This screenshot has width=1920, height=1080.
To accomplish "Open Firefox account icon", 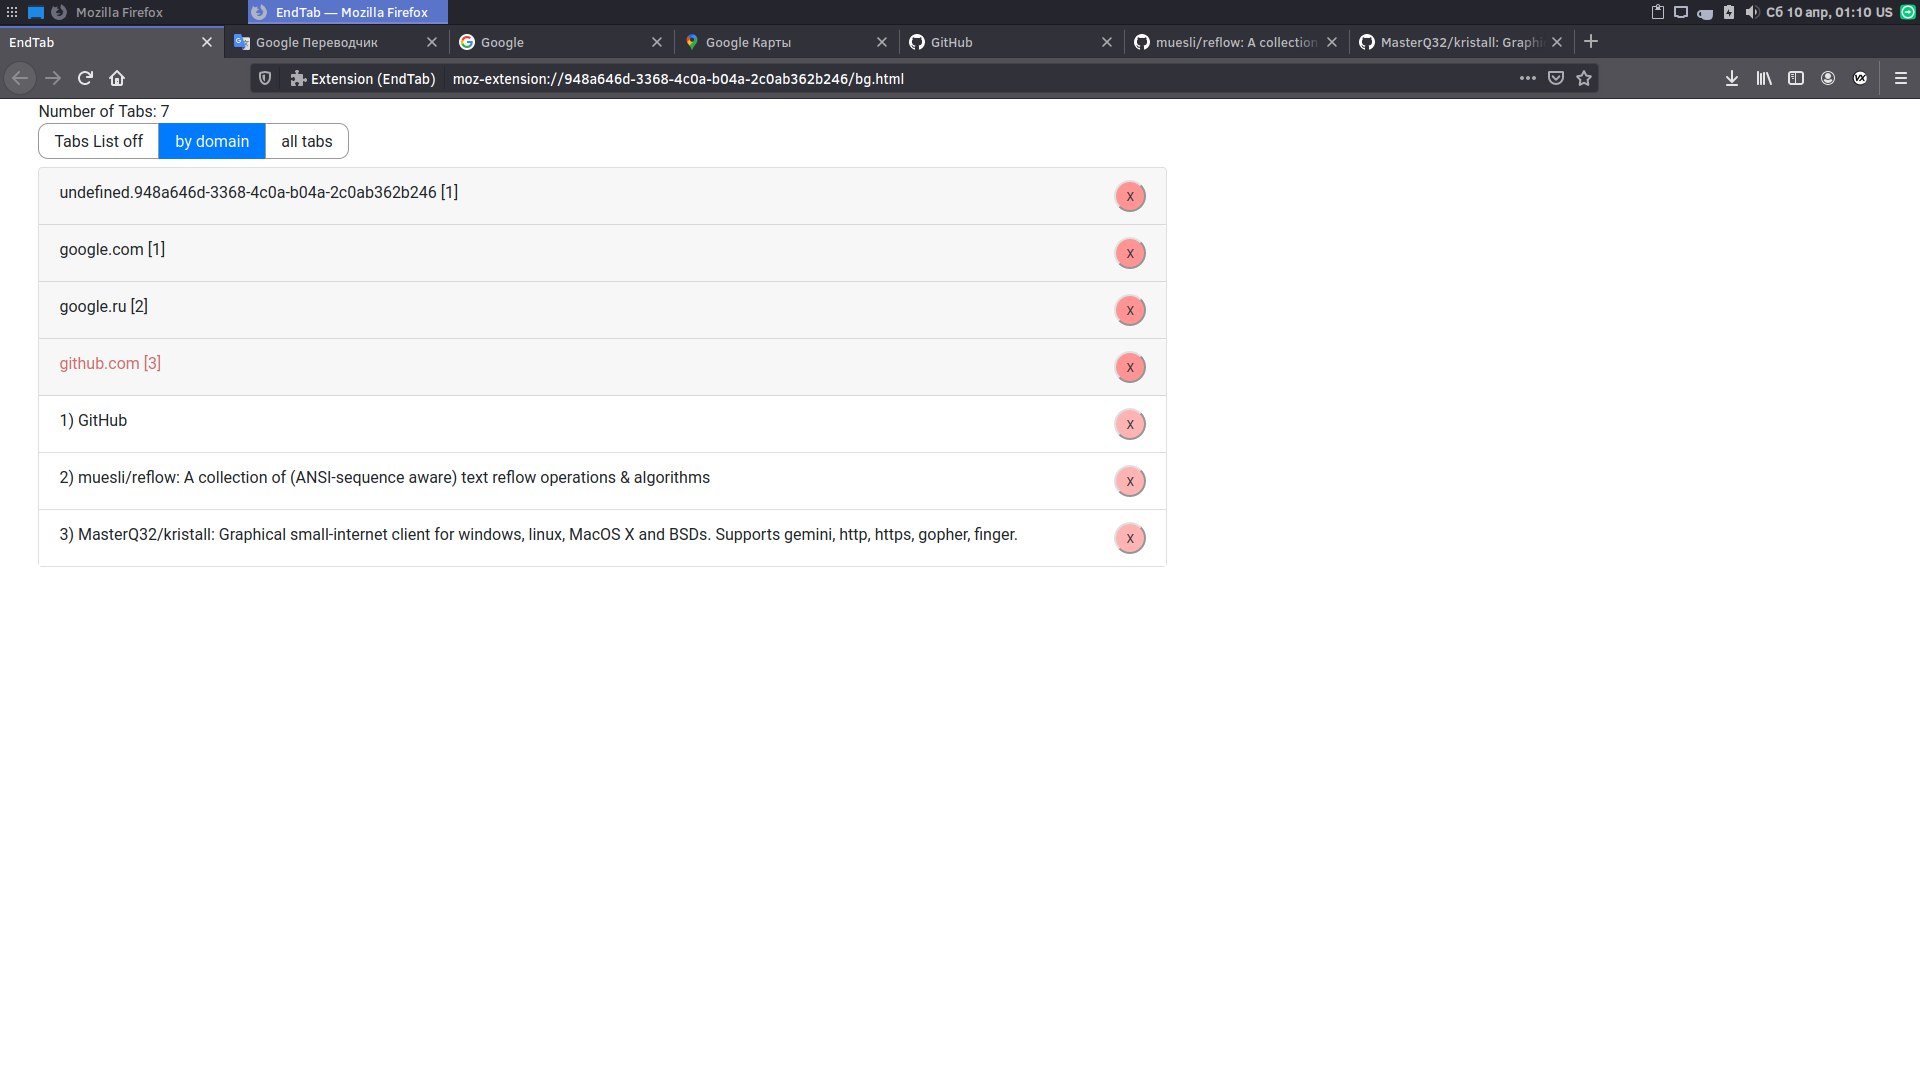I will click(x=1828, y=78).
